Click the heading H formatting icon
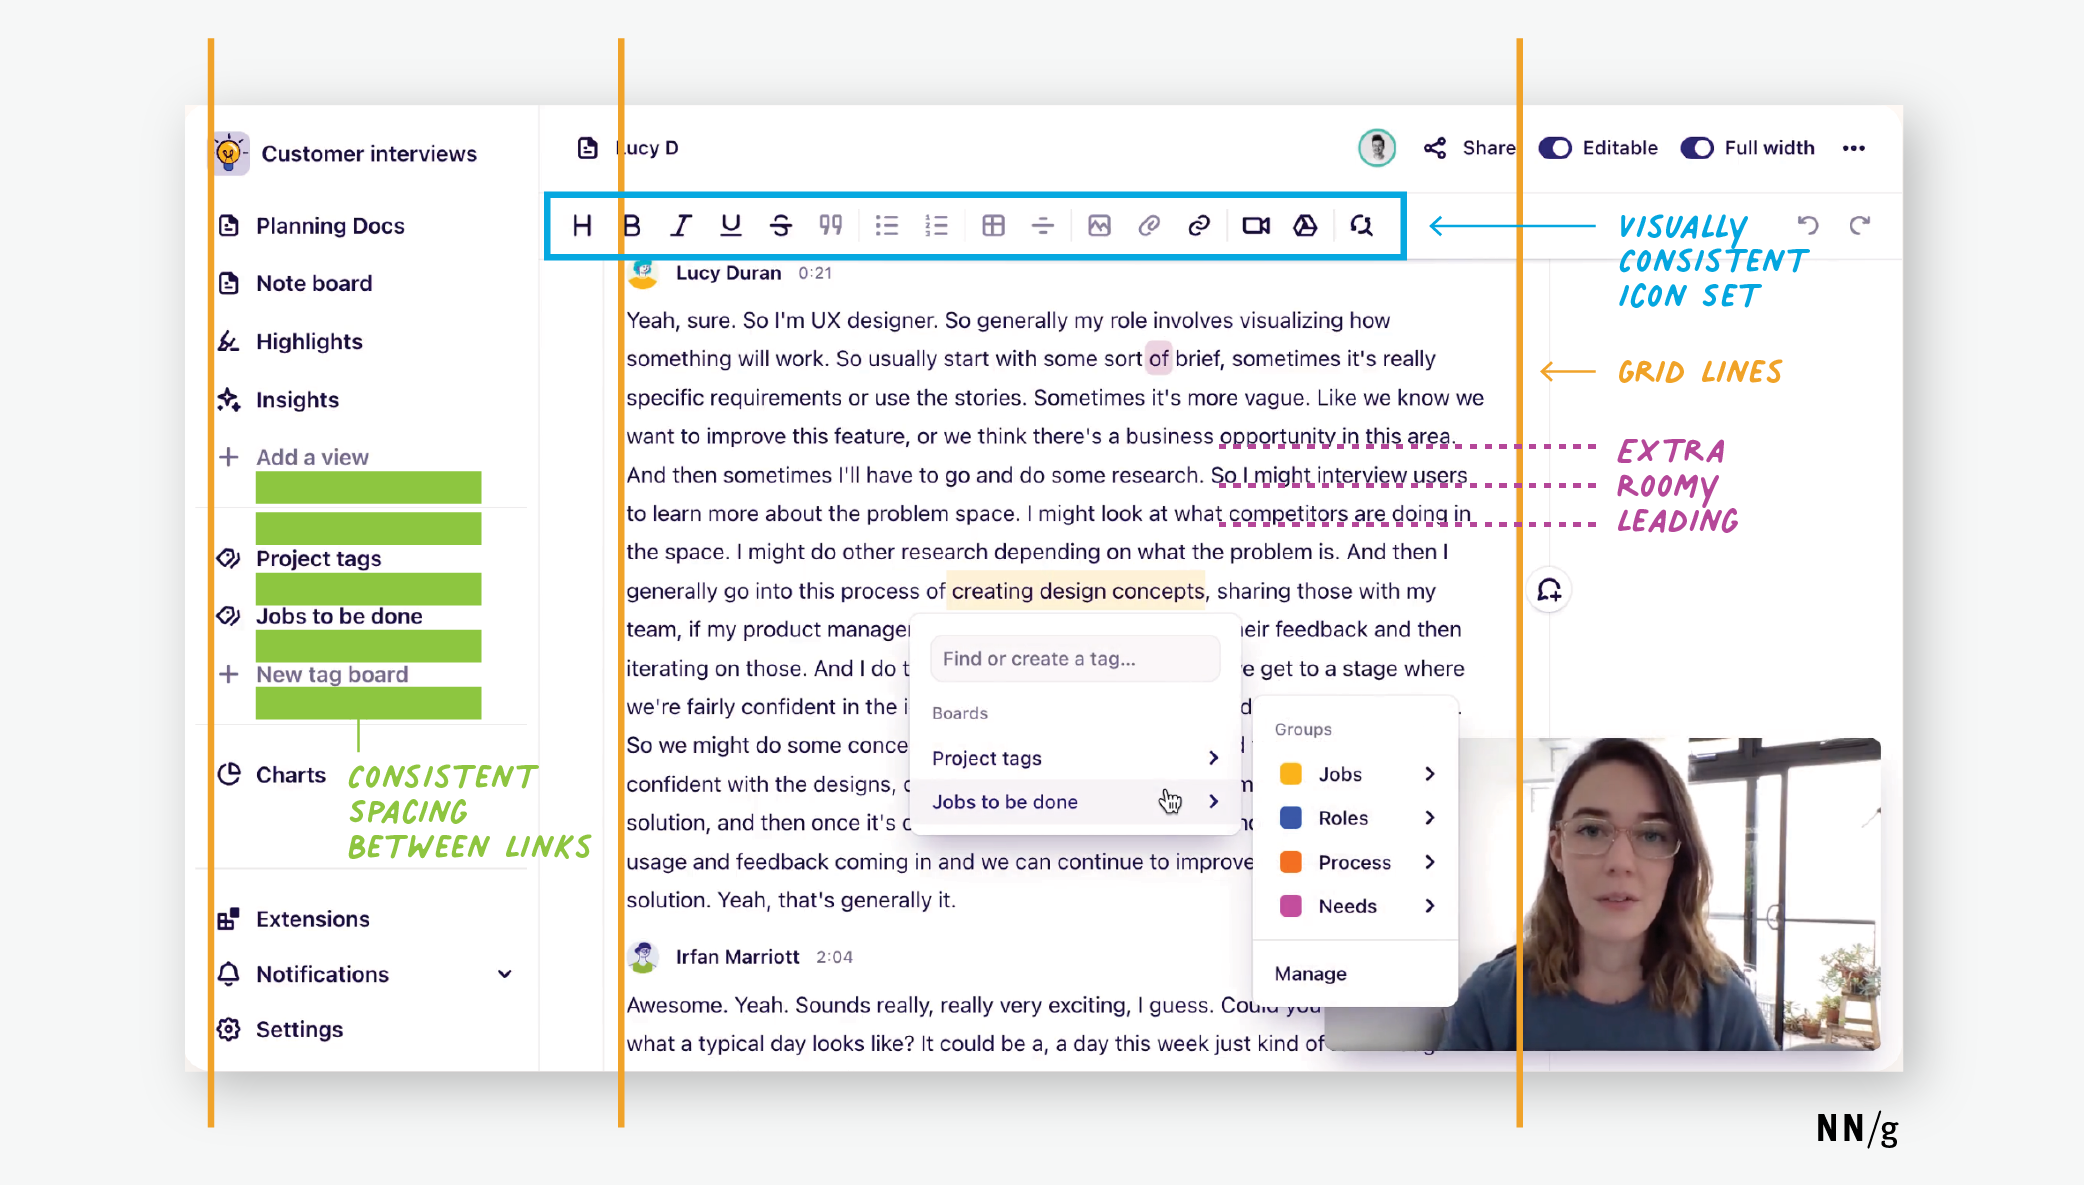The image size is (2084, 1185). coord(584,226)
